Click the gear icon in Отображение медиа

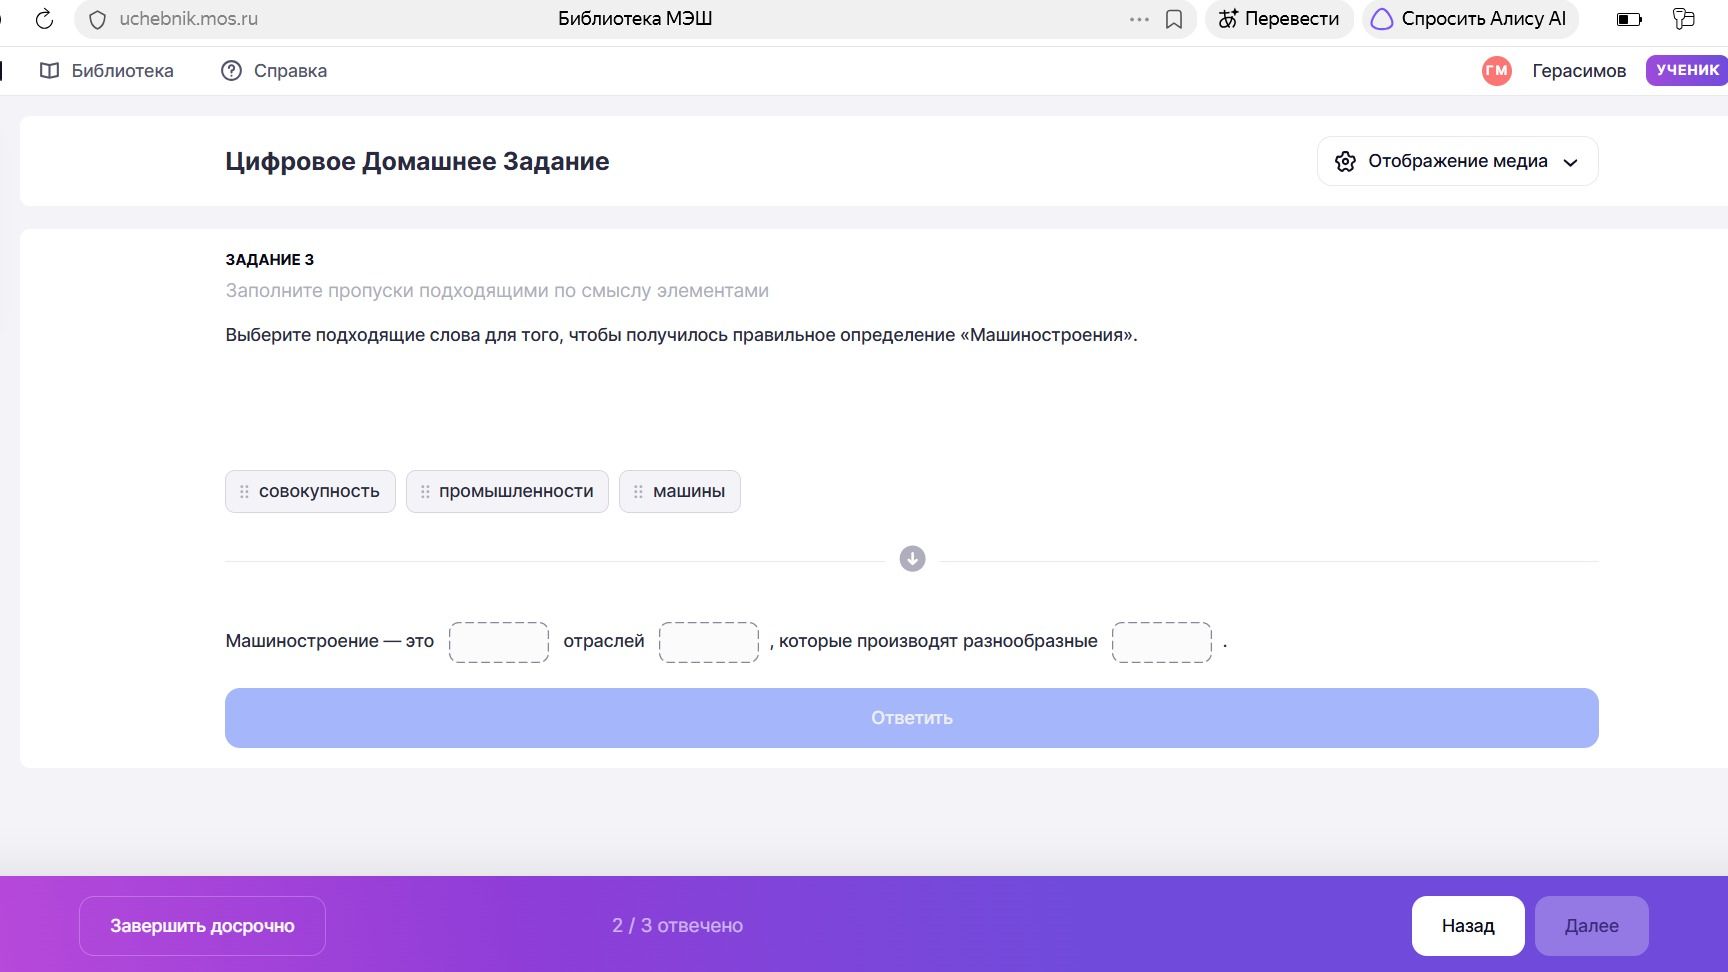click(x=1345, y=162)
